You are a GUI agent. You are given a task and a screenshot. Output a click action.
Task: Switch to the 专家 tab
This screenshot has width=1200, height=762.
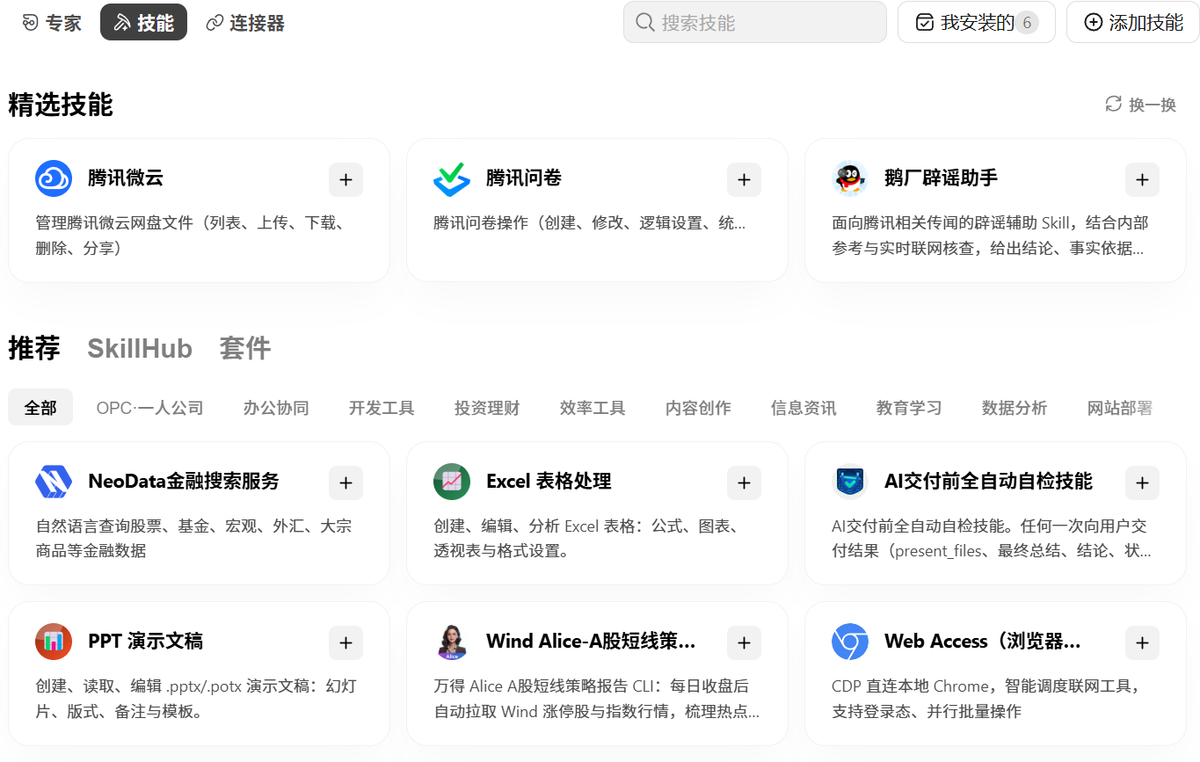coord(51,23)
